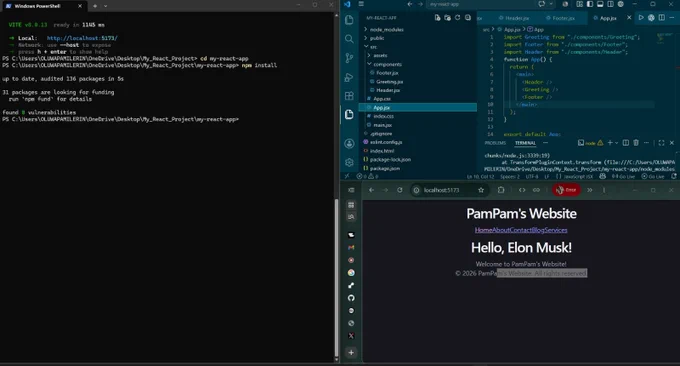
Task: Open Copilot chat icon in title bar
Action: coord(541,4)
